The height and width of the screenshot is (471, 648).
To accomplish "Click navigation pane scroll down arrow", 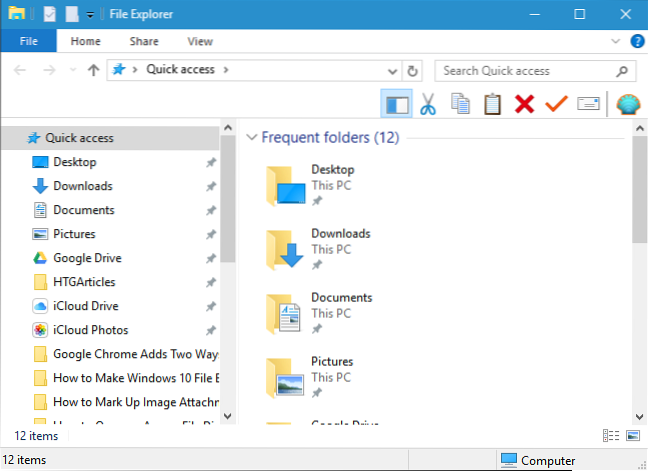I will pyautogui.click(x=228, y=416).
